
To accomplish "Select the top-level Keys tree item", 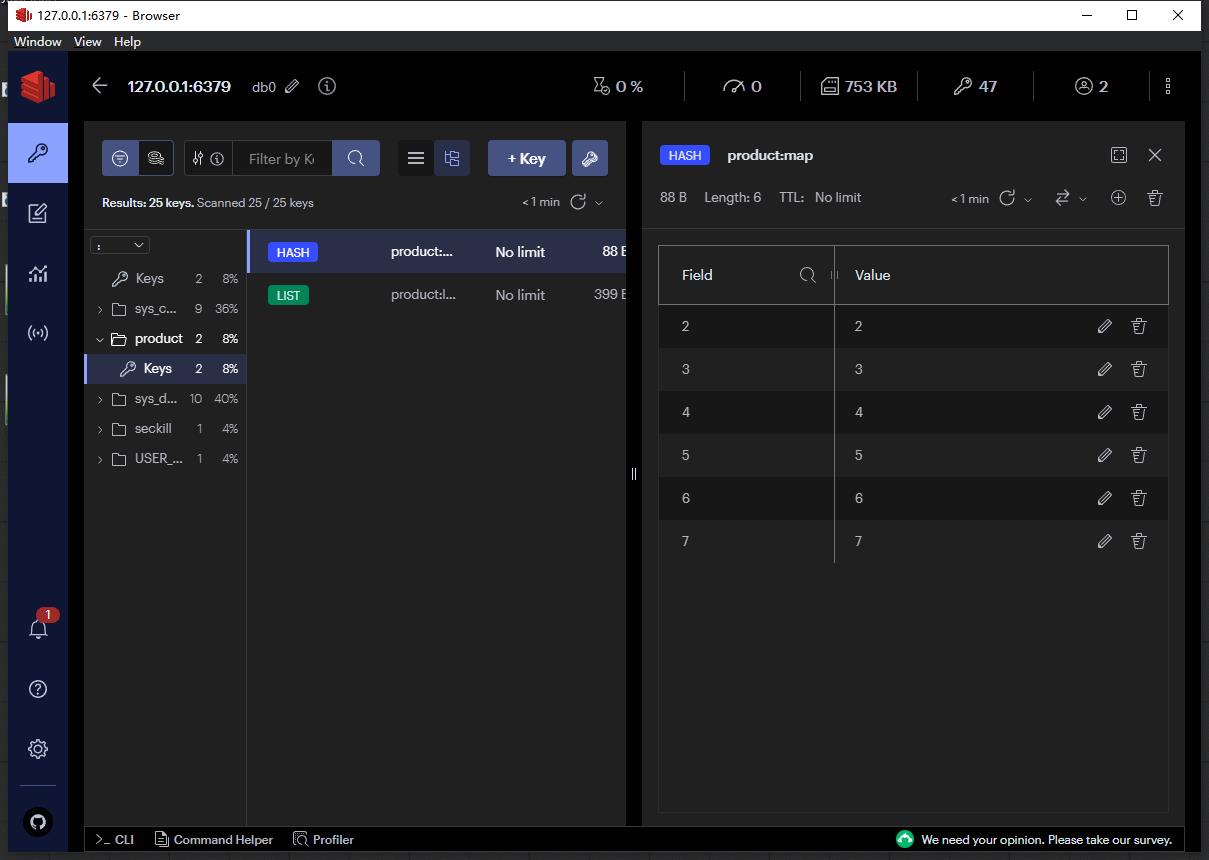I will coord(166,279).
